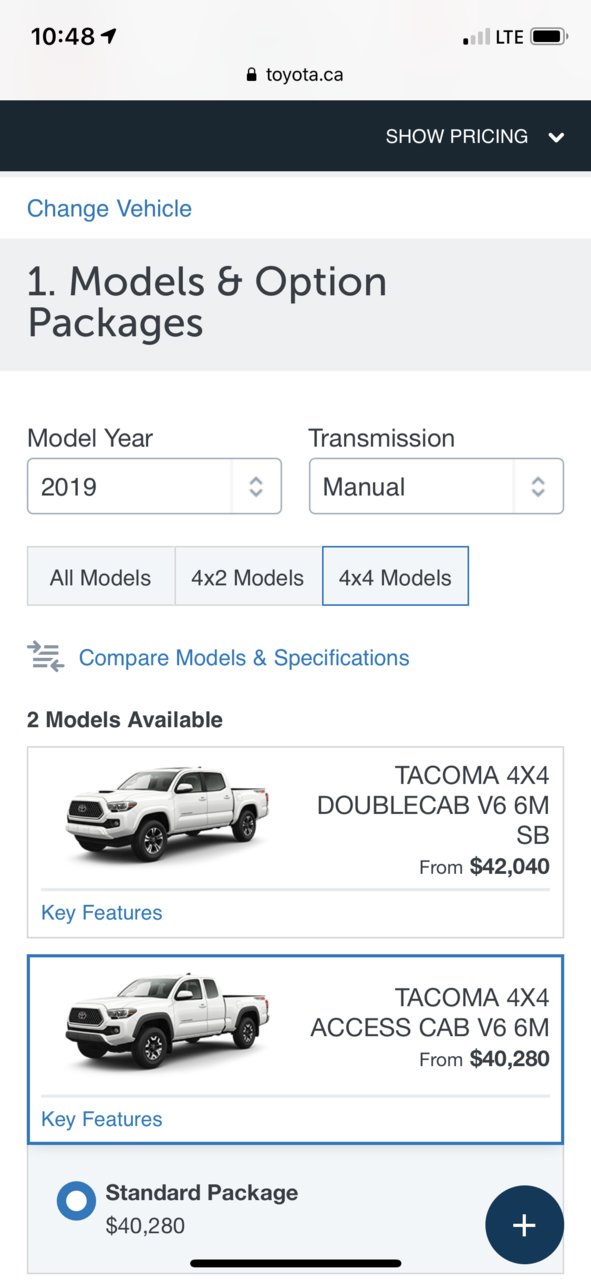Image resolution: width=591 pixels, height=1280 pixels.
Task: Open the Transmission Manual dropdown
Action: point(436,486)
